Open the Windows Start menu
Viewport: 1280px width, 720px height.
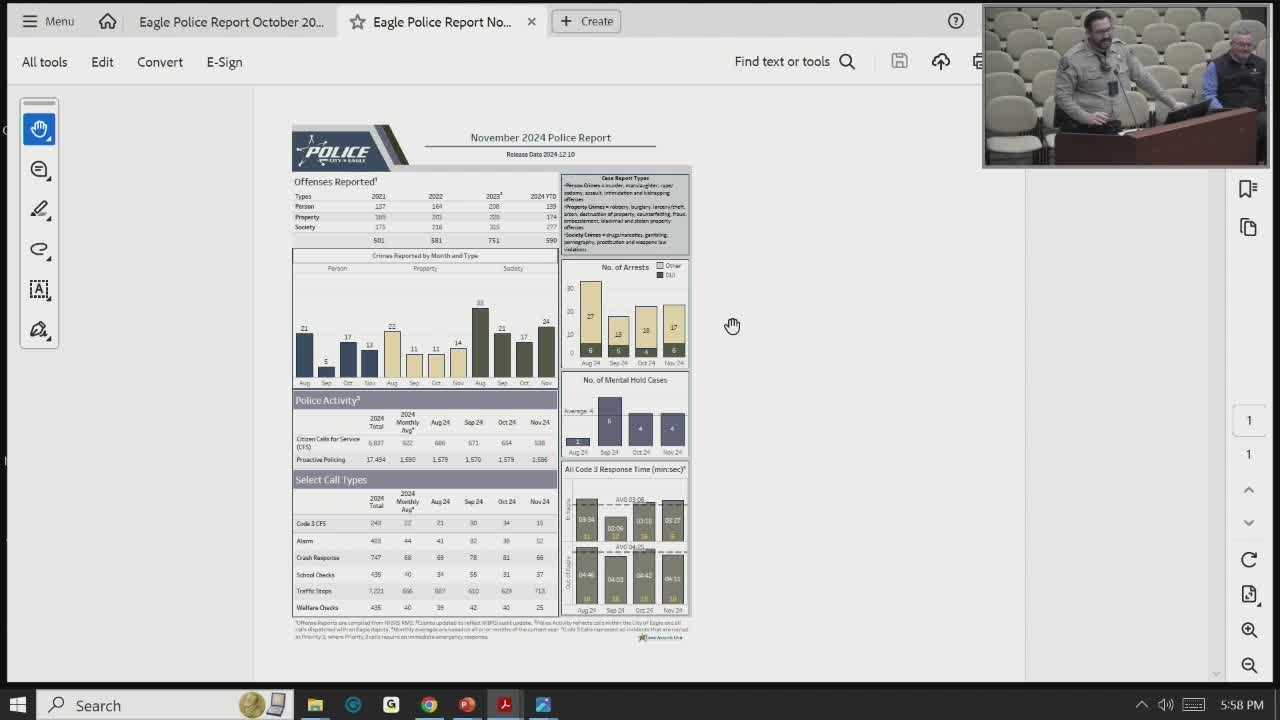(x=18, y=705)
